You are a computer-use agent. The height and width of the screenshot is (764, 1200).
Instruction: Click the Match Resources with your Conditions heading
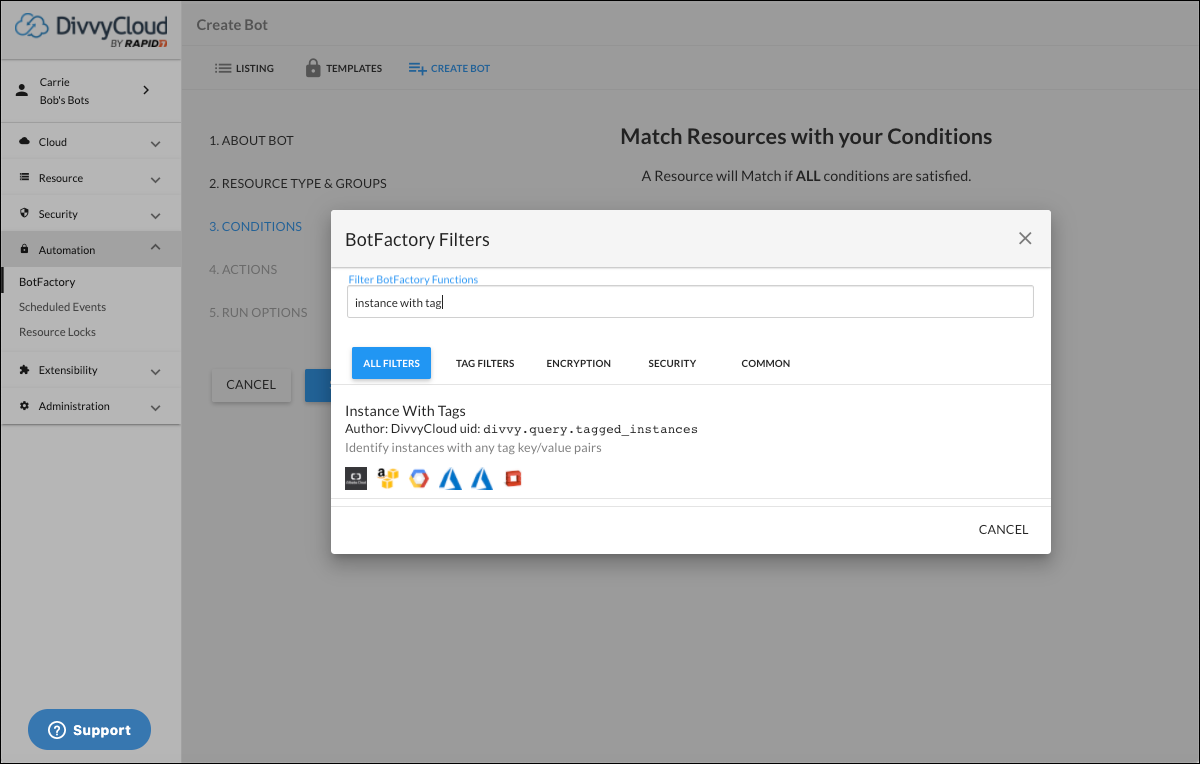coord(806,137)
